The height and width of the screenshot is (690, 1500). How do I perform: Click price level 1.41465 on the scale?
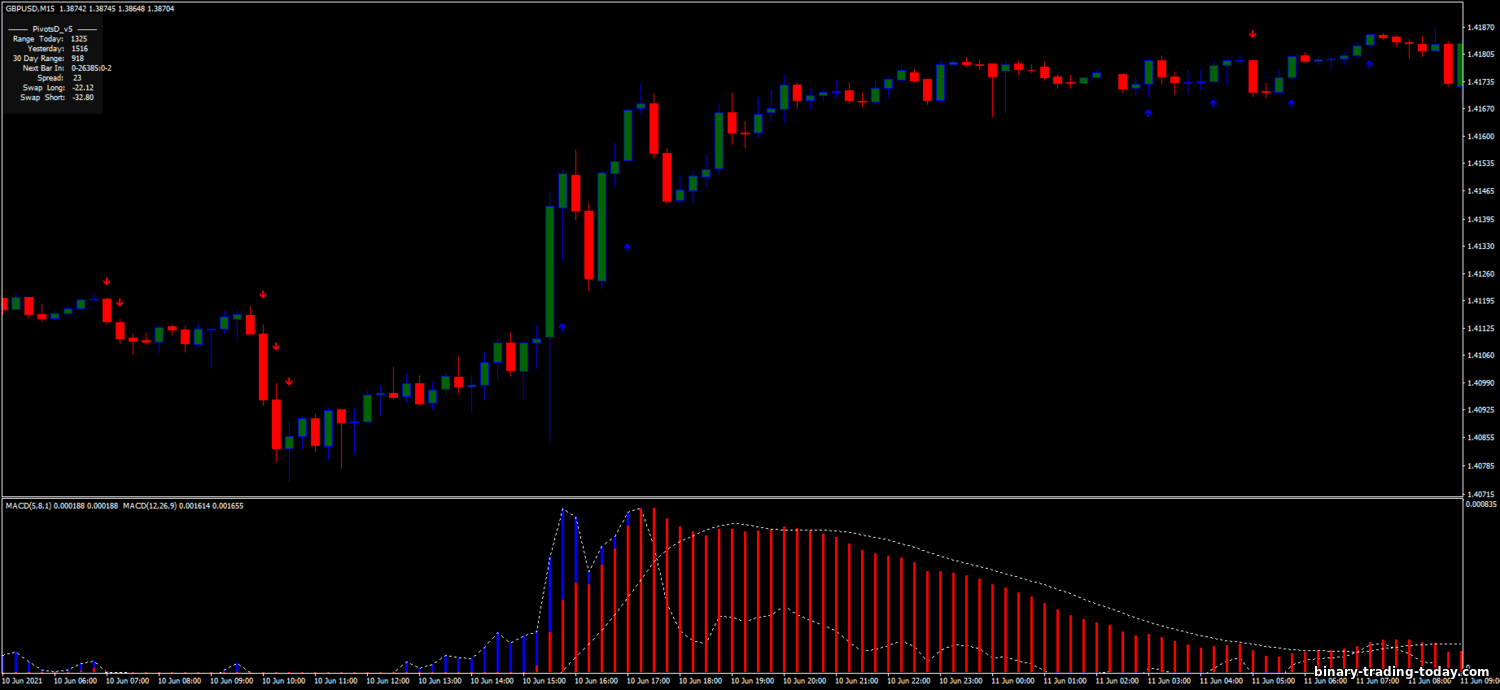coord(1479,191)
